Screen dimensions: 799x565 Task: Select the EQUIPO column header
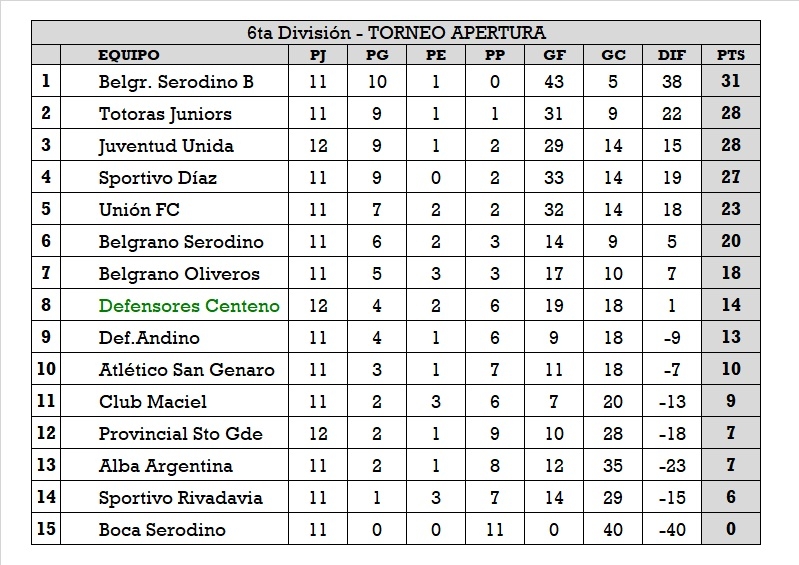tap(128, 55)
